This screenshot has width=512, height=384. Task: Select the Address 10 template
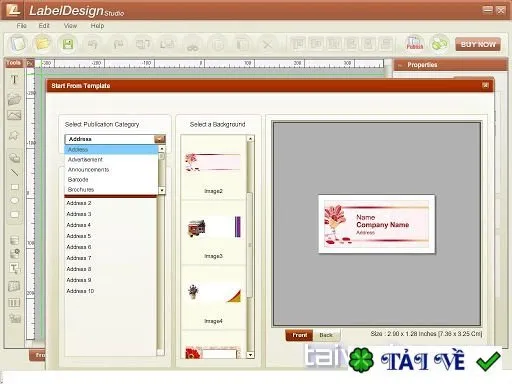pos(110,291)
